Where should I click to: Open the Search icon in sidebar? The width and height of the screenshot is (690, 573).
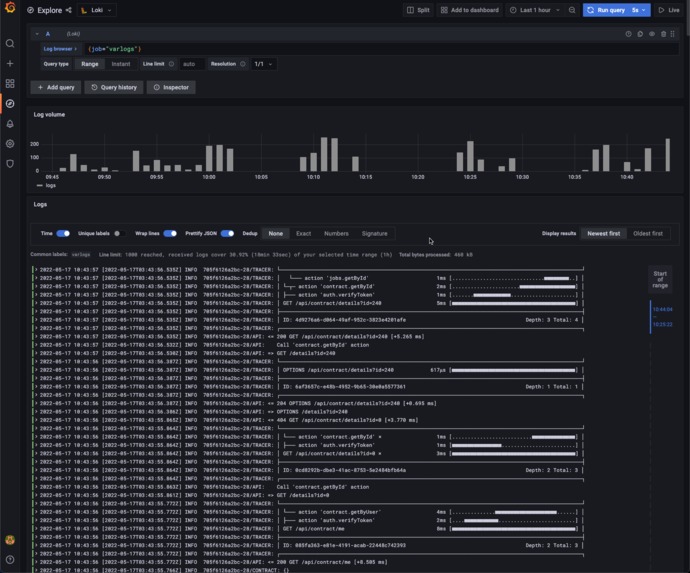[x=10, y=44]
